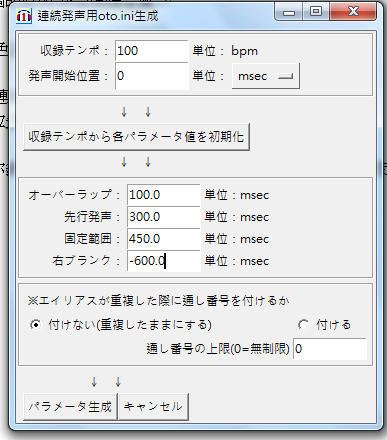Click the dropdown indicator beside msec
The image size is (387, 440).
click(286, 76)
